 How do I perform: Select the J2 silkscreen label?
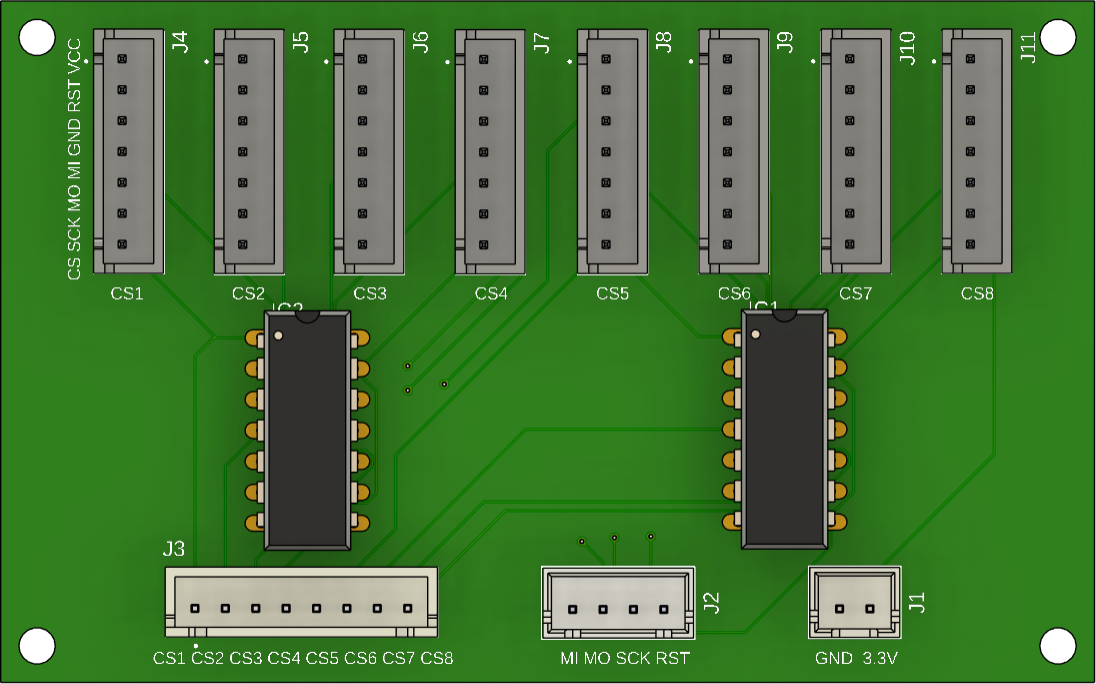pyautogui.click(x=711, y=602)
